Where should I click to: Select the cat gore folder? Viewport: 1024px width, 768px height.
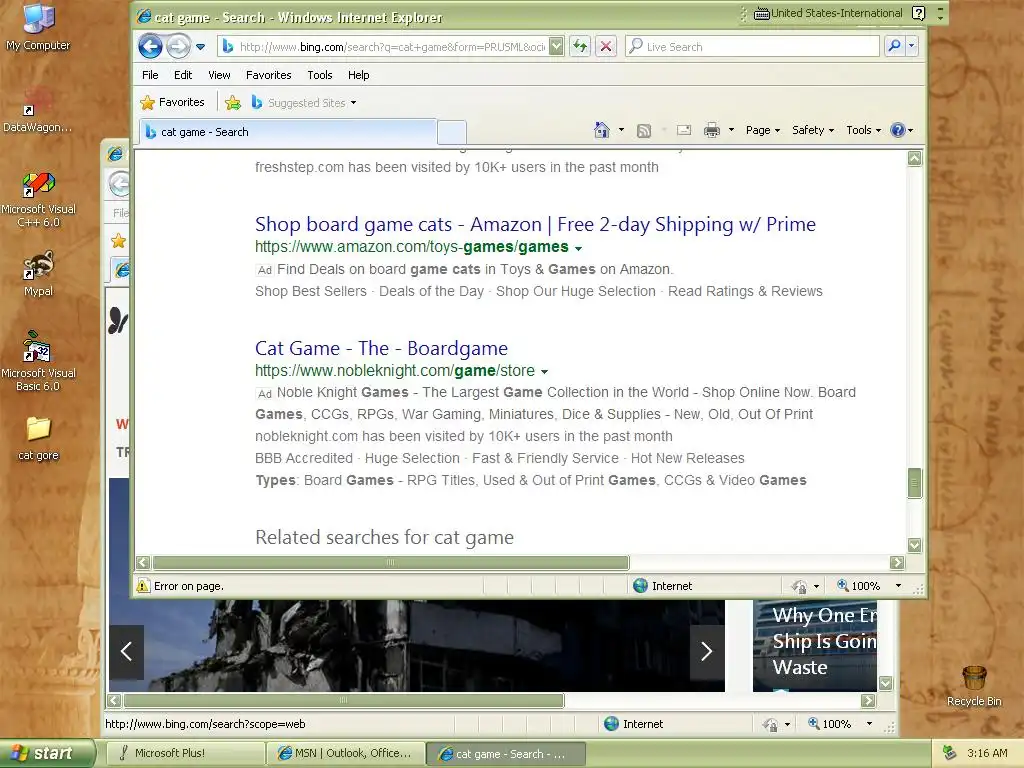[38, 439]
